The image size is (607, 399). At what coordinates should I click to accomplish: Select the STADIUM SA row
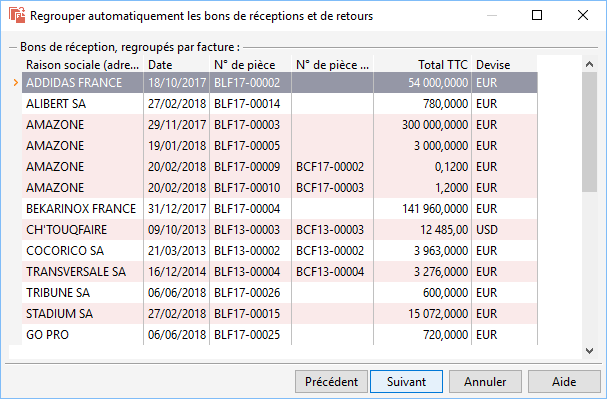click(x=279, y=313)
